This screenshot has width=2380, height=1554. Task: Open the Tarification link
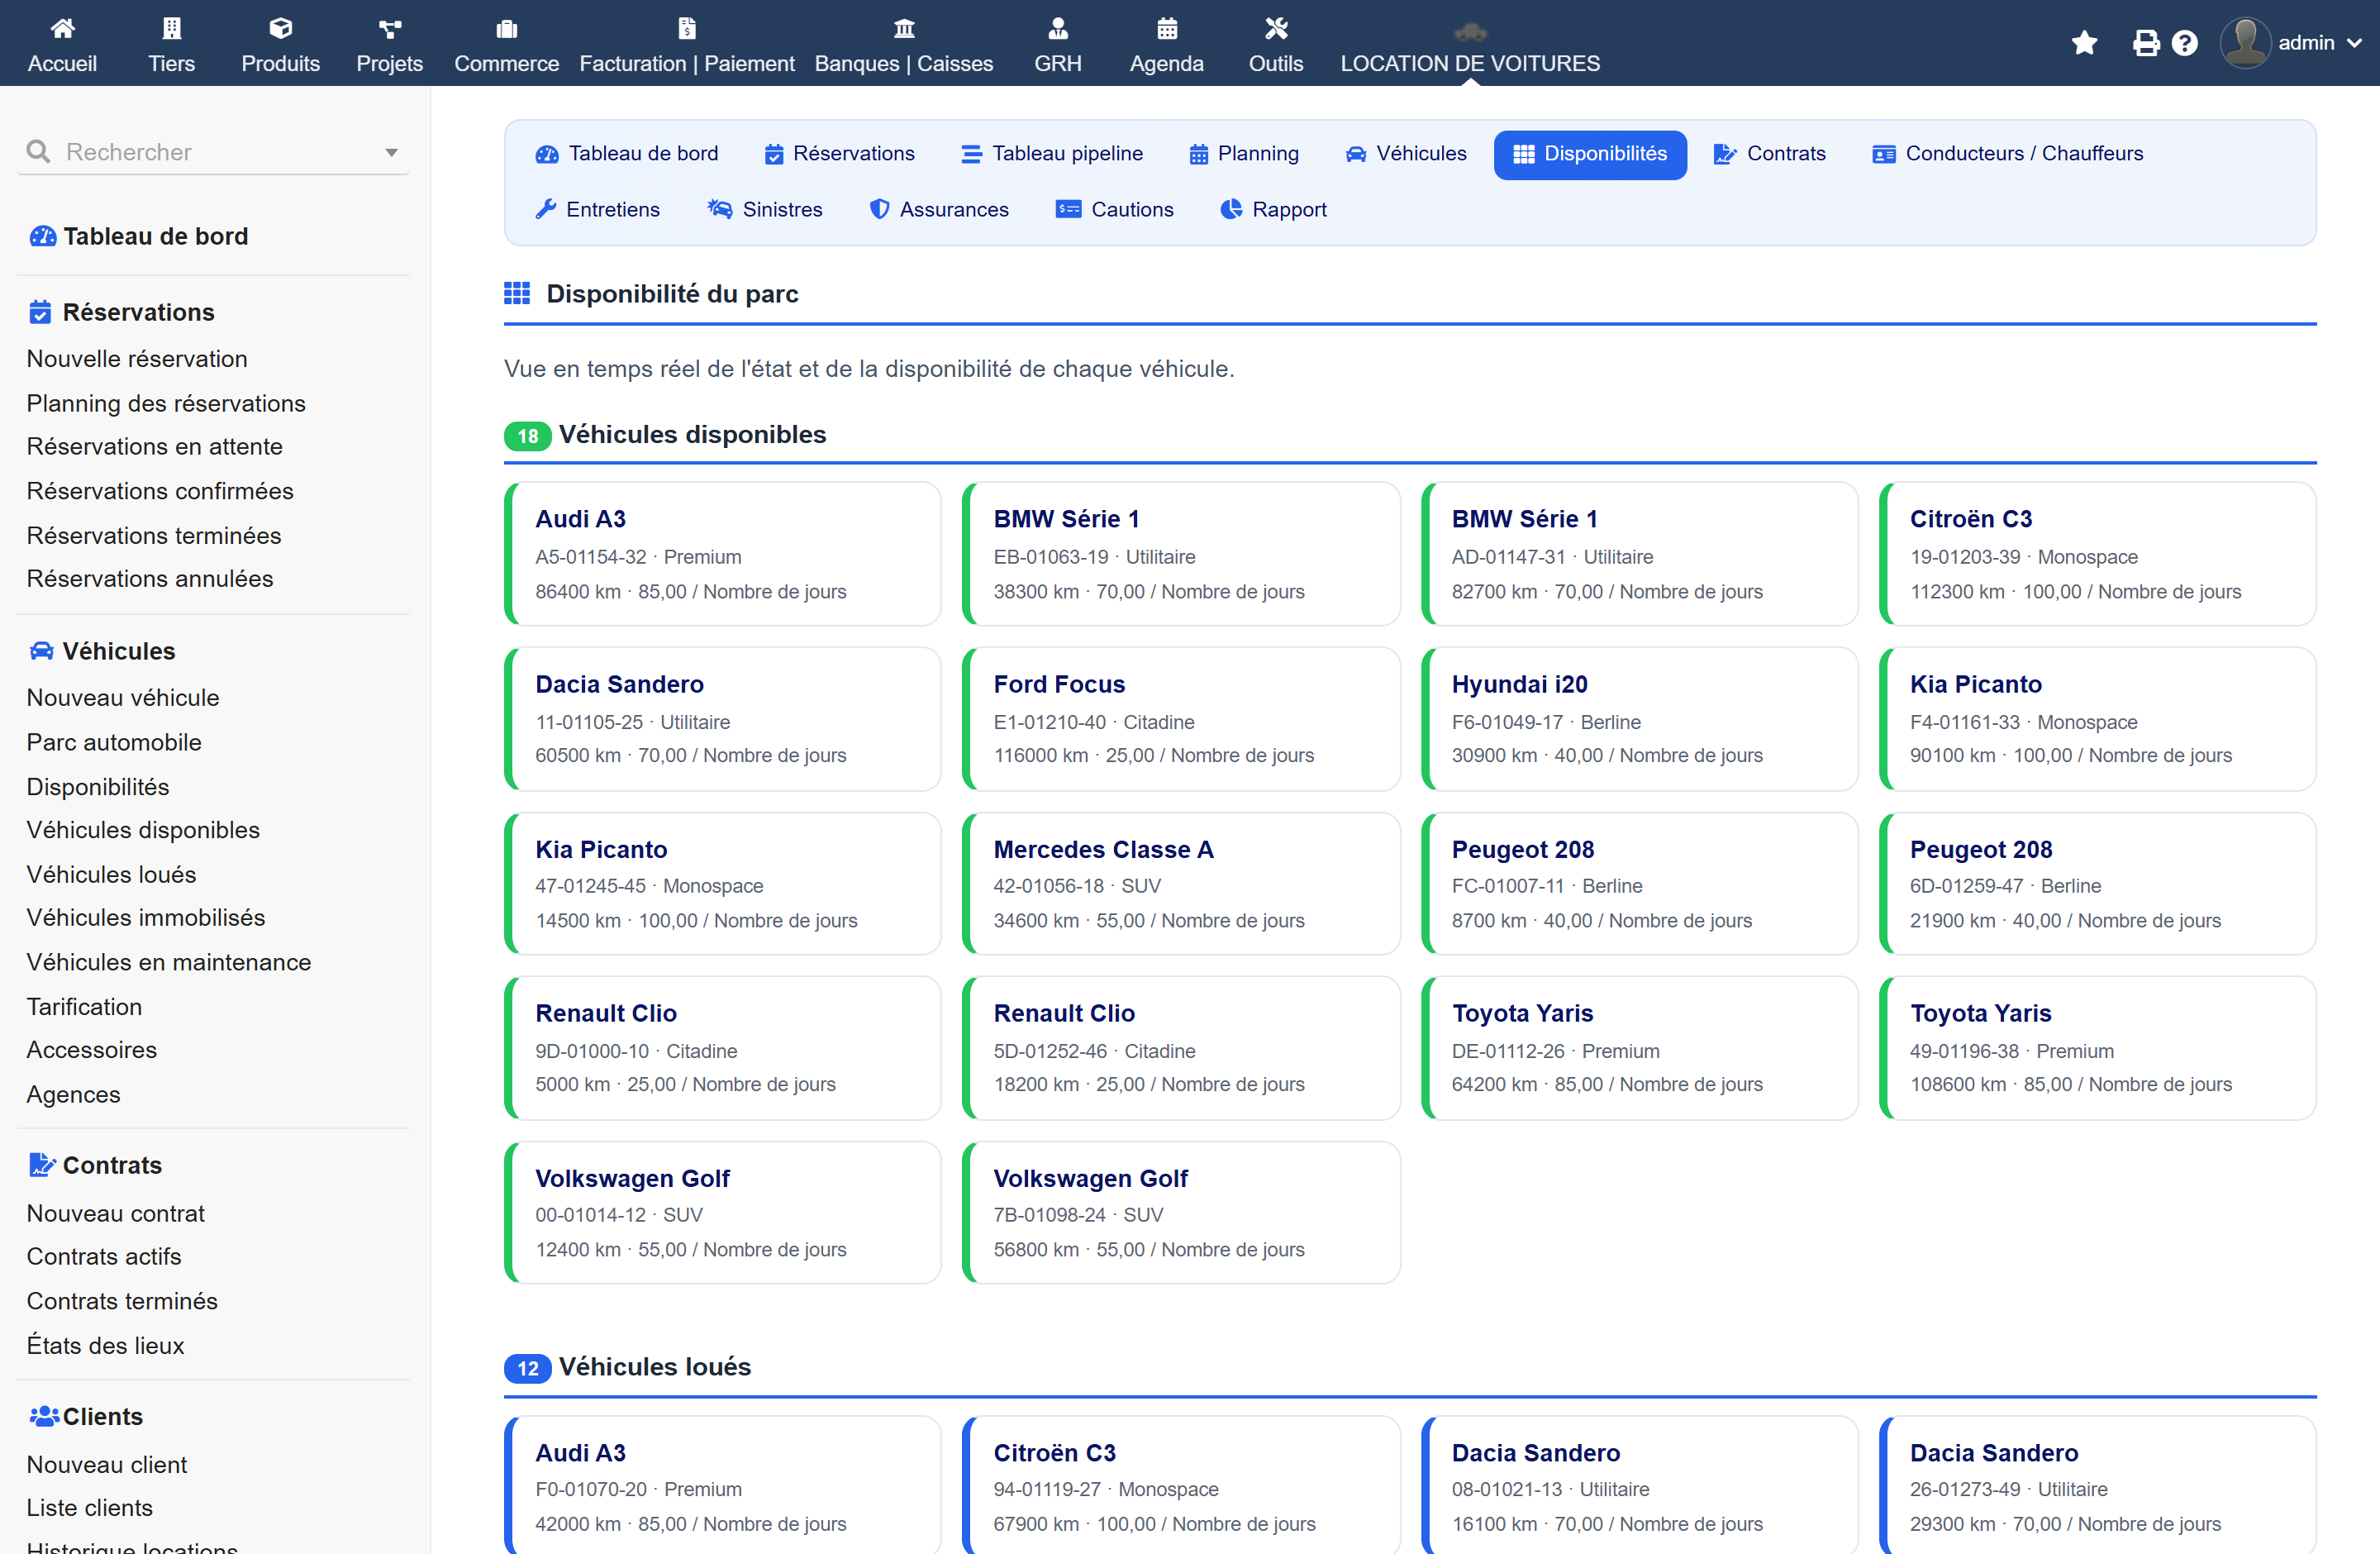point(84,1007)
